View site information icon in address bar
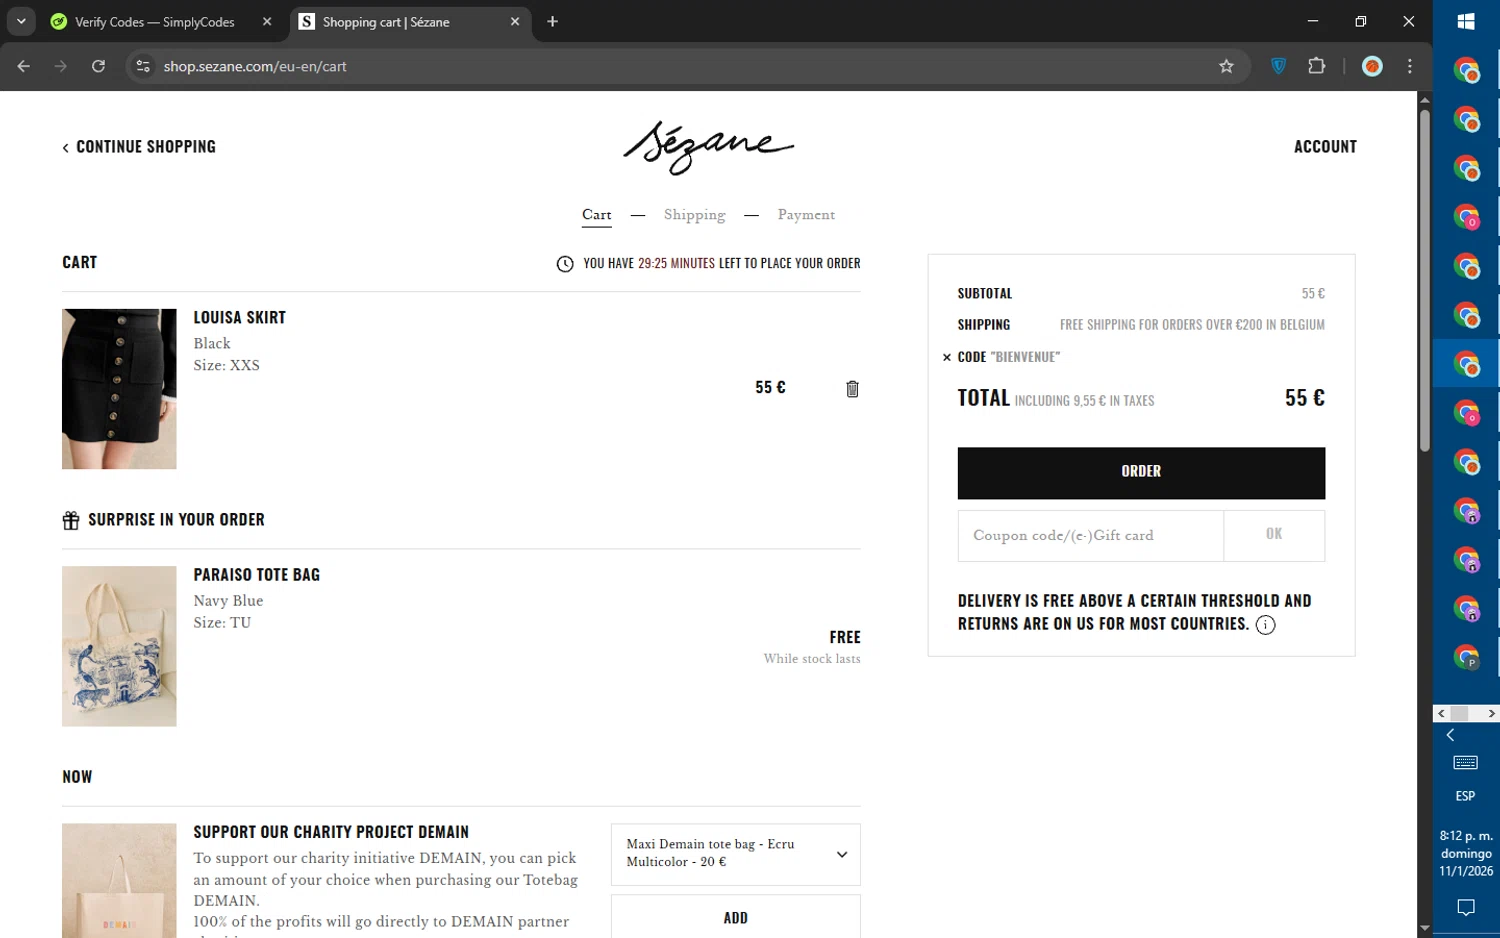This screenshot has width=1500, height=938. 143,66
